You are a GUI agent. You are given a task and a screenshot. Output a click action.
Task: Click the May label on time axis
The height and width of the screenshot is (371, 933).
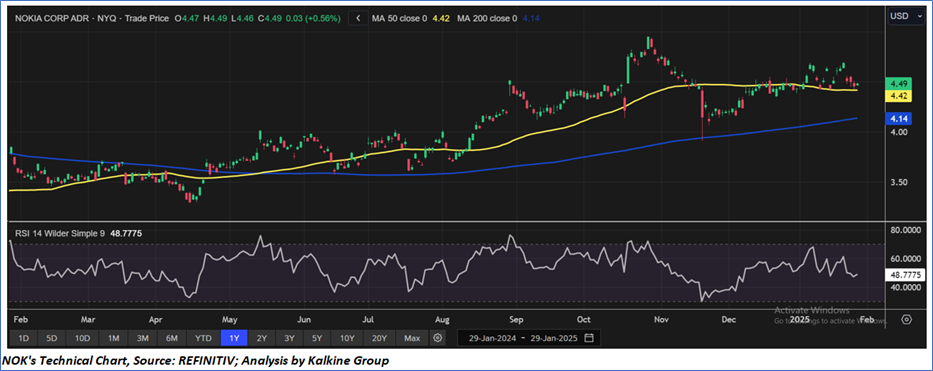click(230, 319)
